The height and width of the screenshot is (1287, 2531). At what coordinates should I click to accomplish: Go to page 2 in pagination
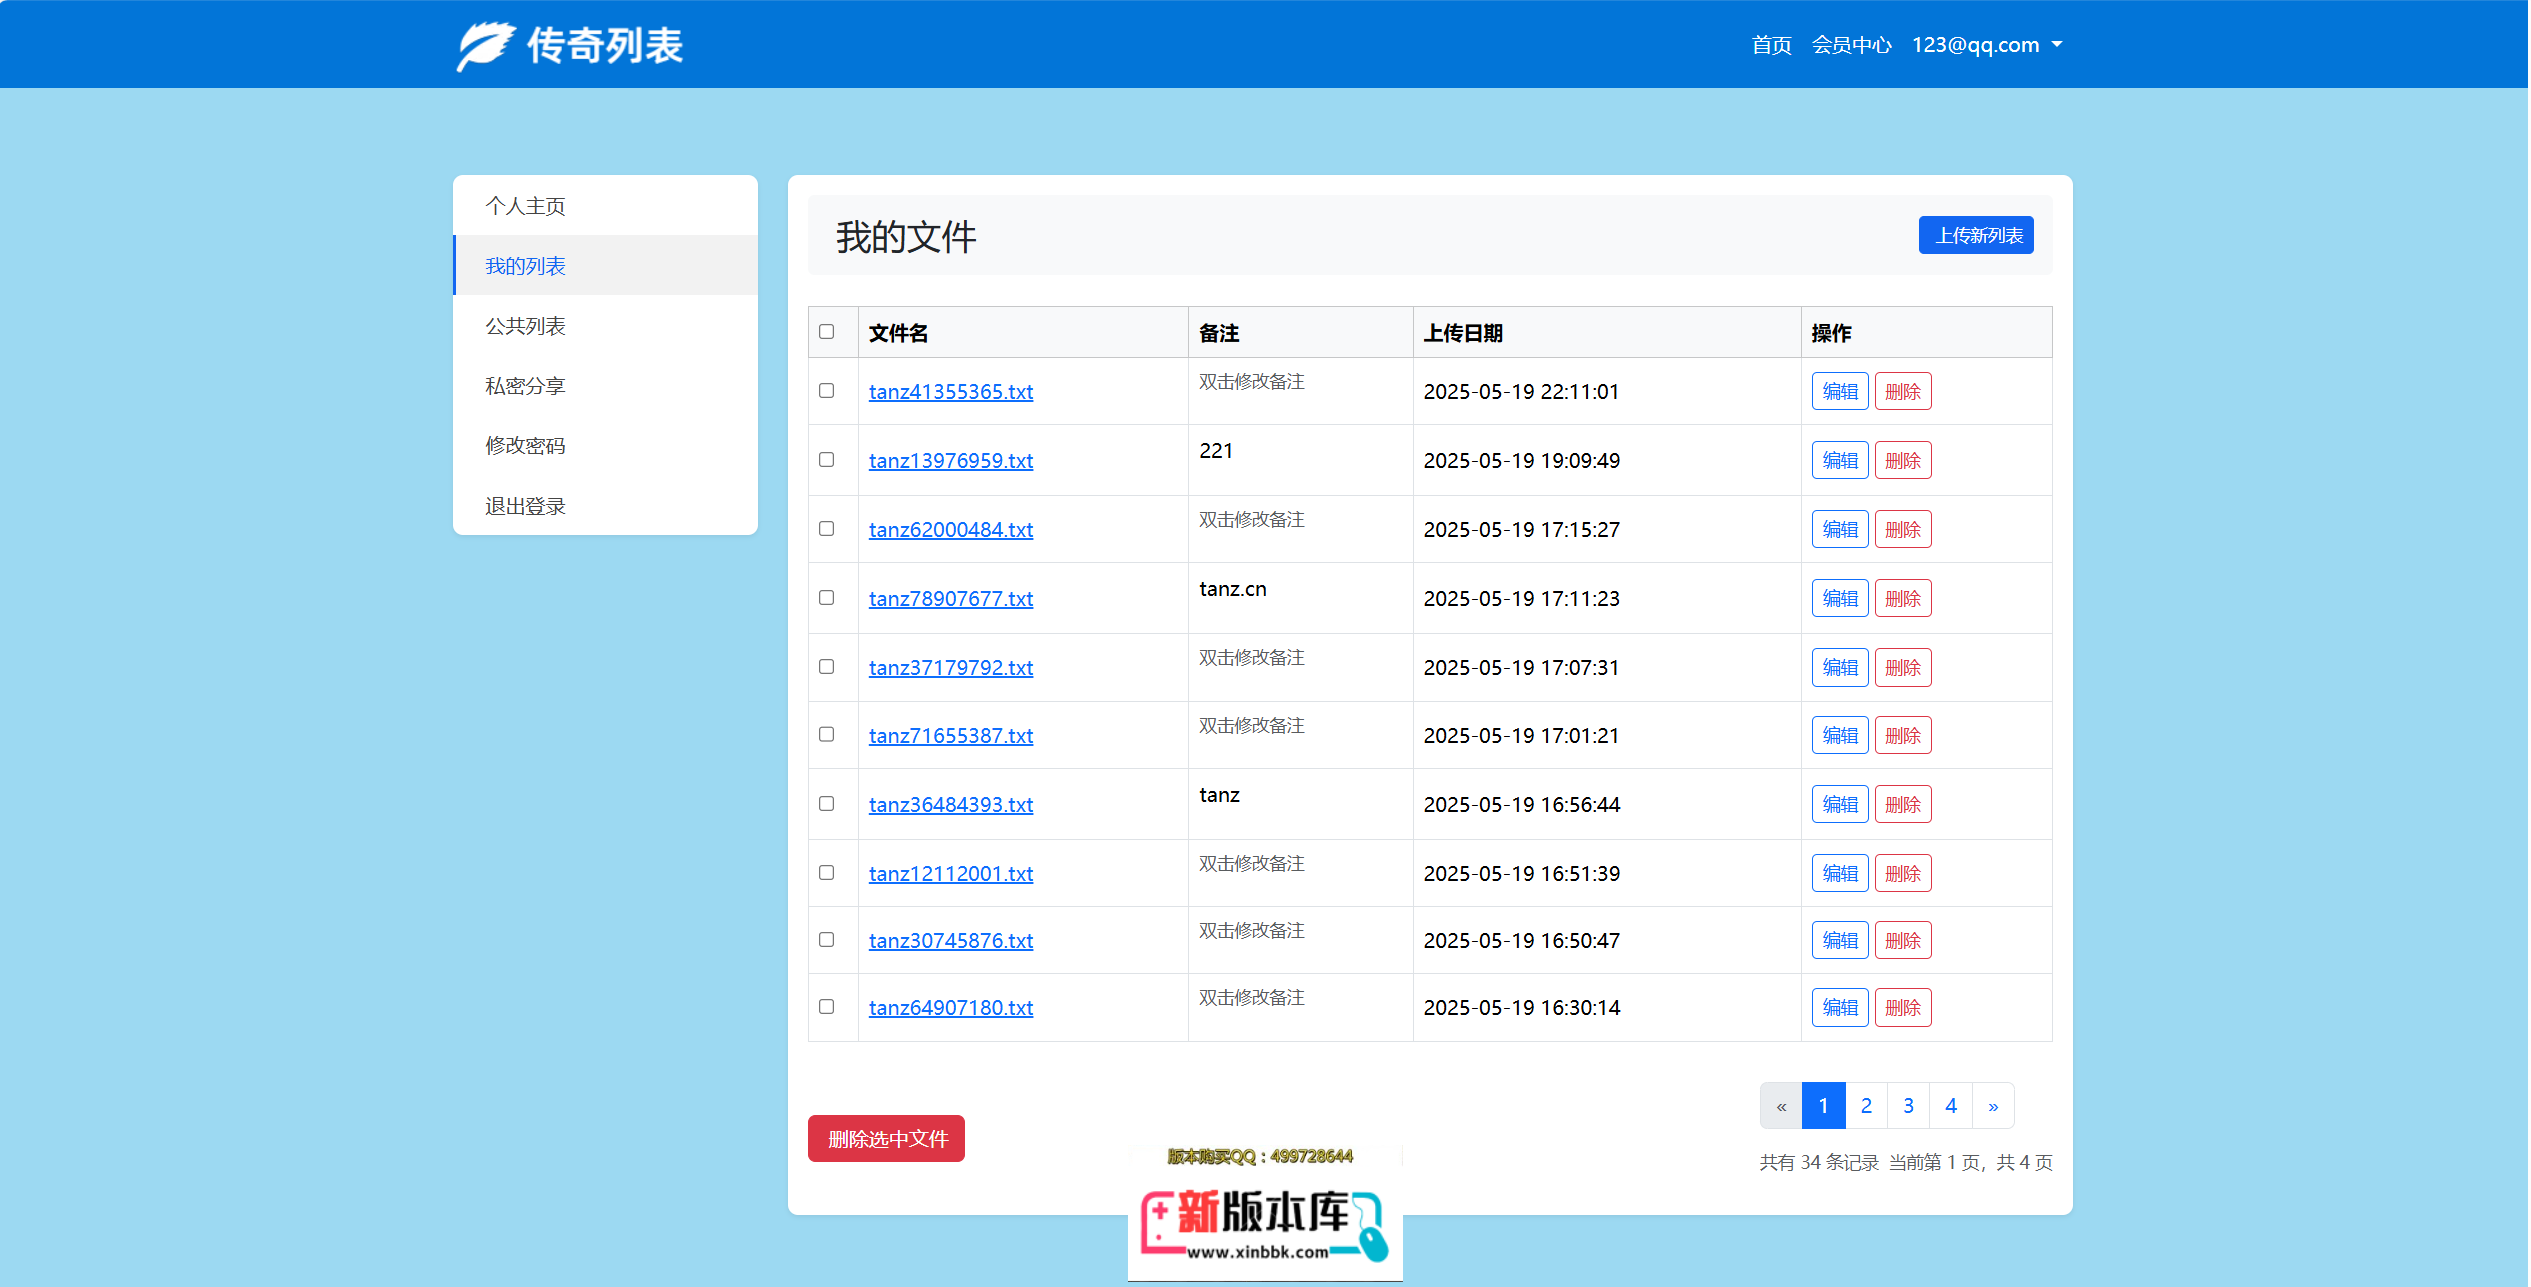pos(1866,1106)
